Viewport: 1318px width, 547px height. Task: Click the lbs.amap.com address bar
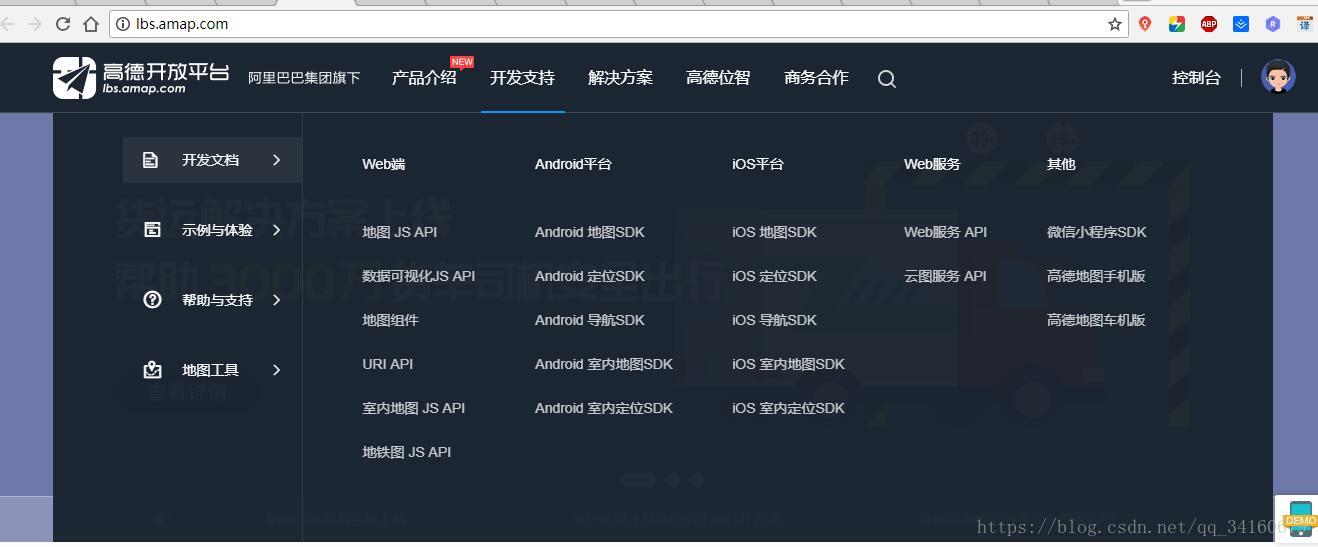tap(618, 23)
